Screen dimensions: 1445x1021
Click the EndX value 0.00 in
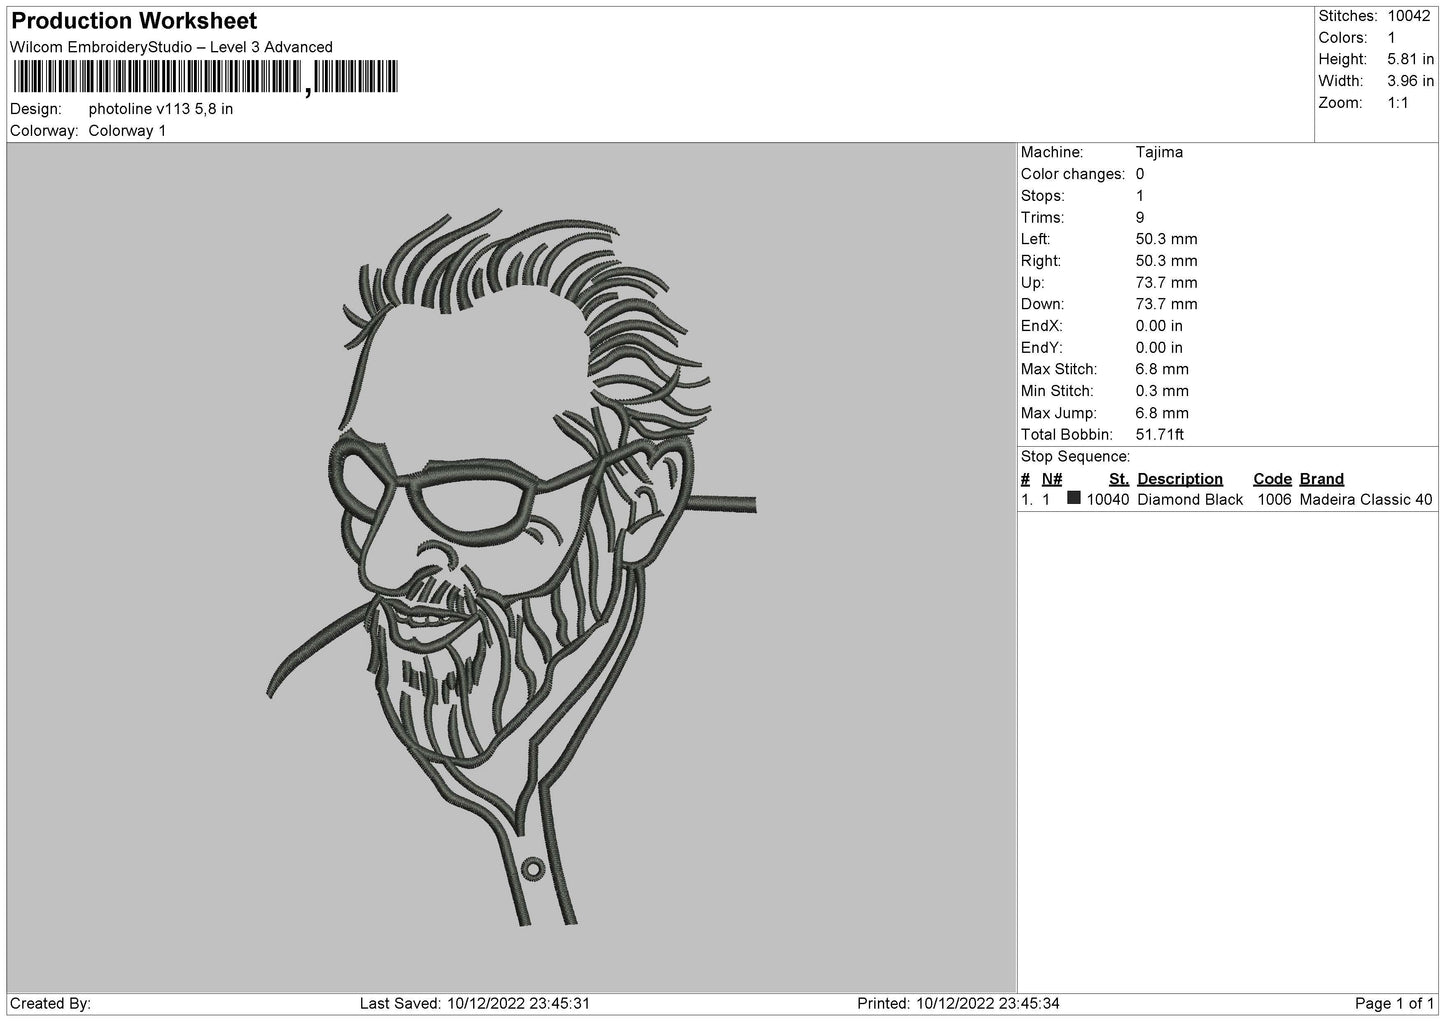(1159, 326)
